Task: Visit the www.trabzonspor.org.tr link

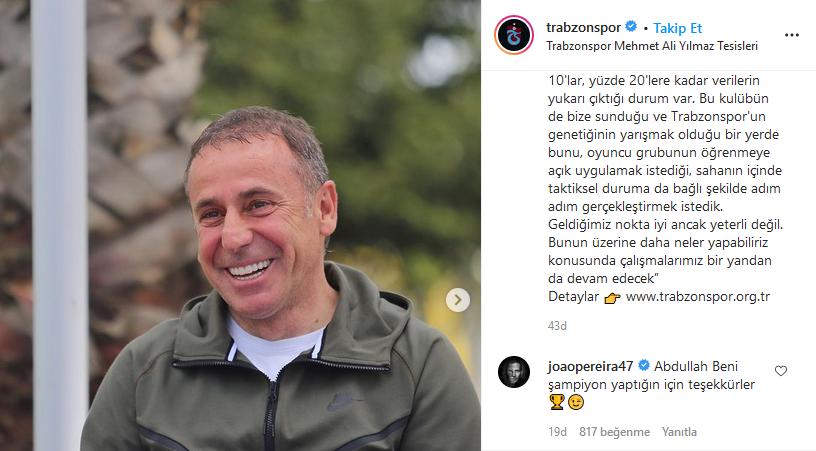Action: [x=698, y=297]
